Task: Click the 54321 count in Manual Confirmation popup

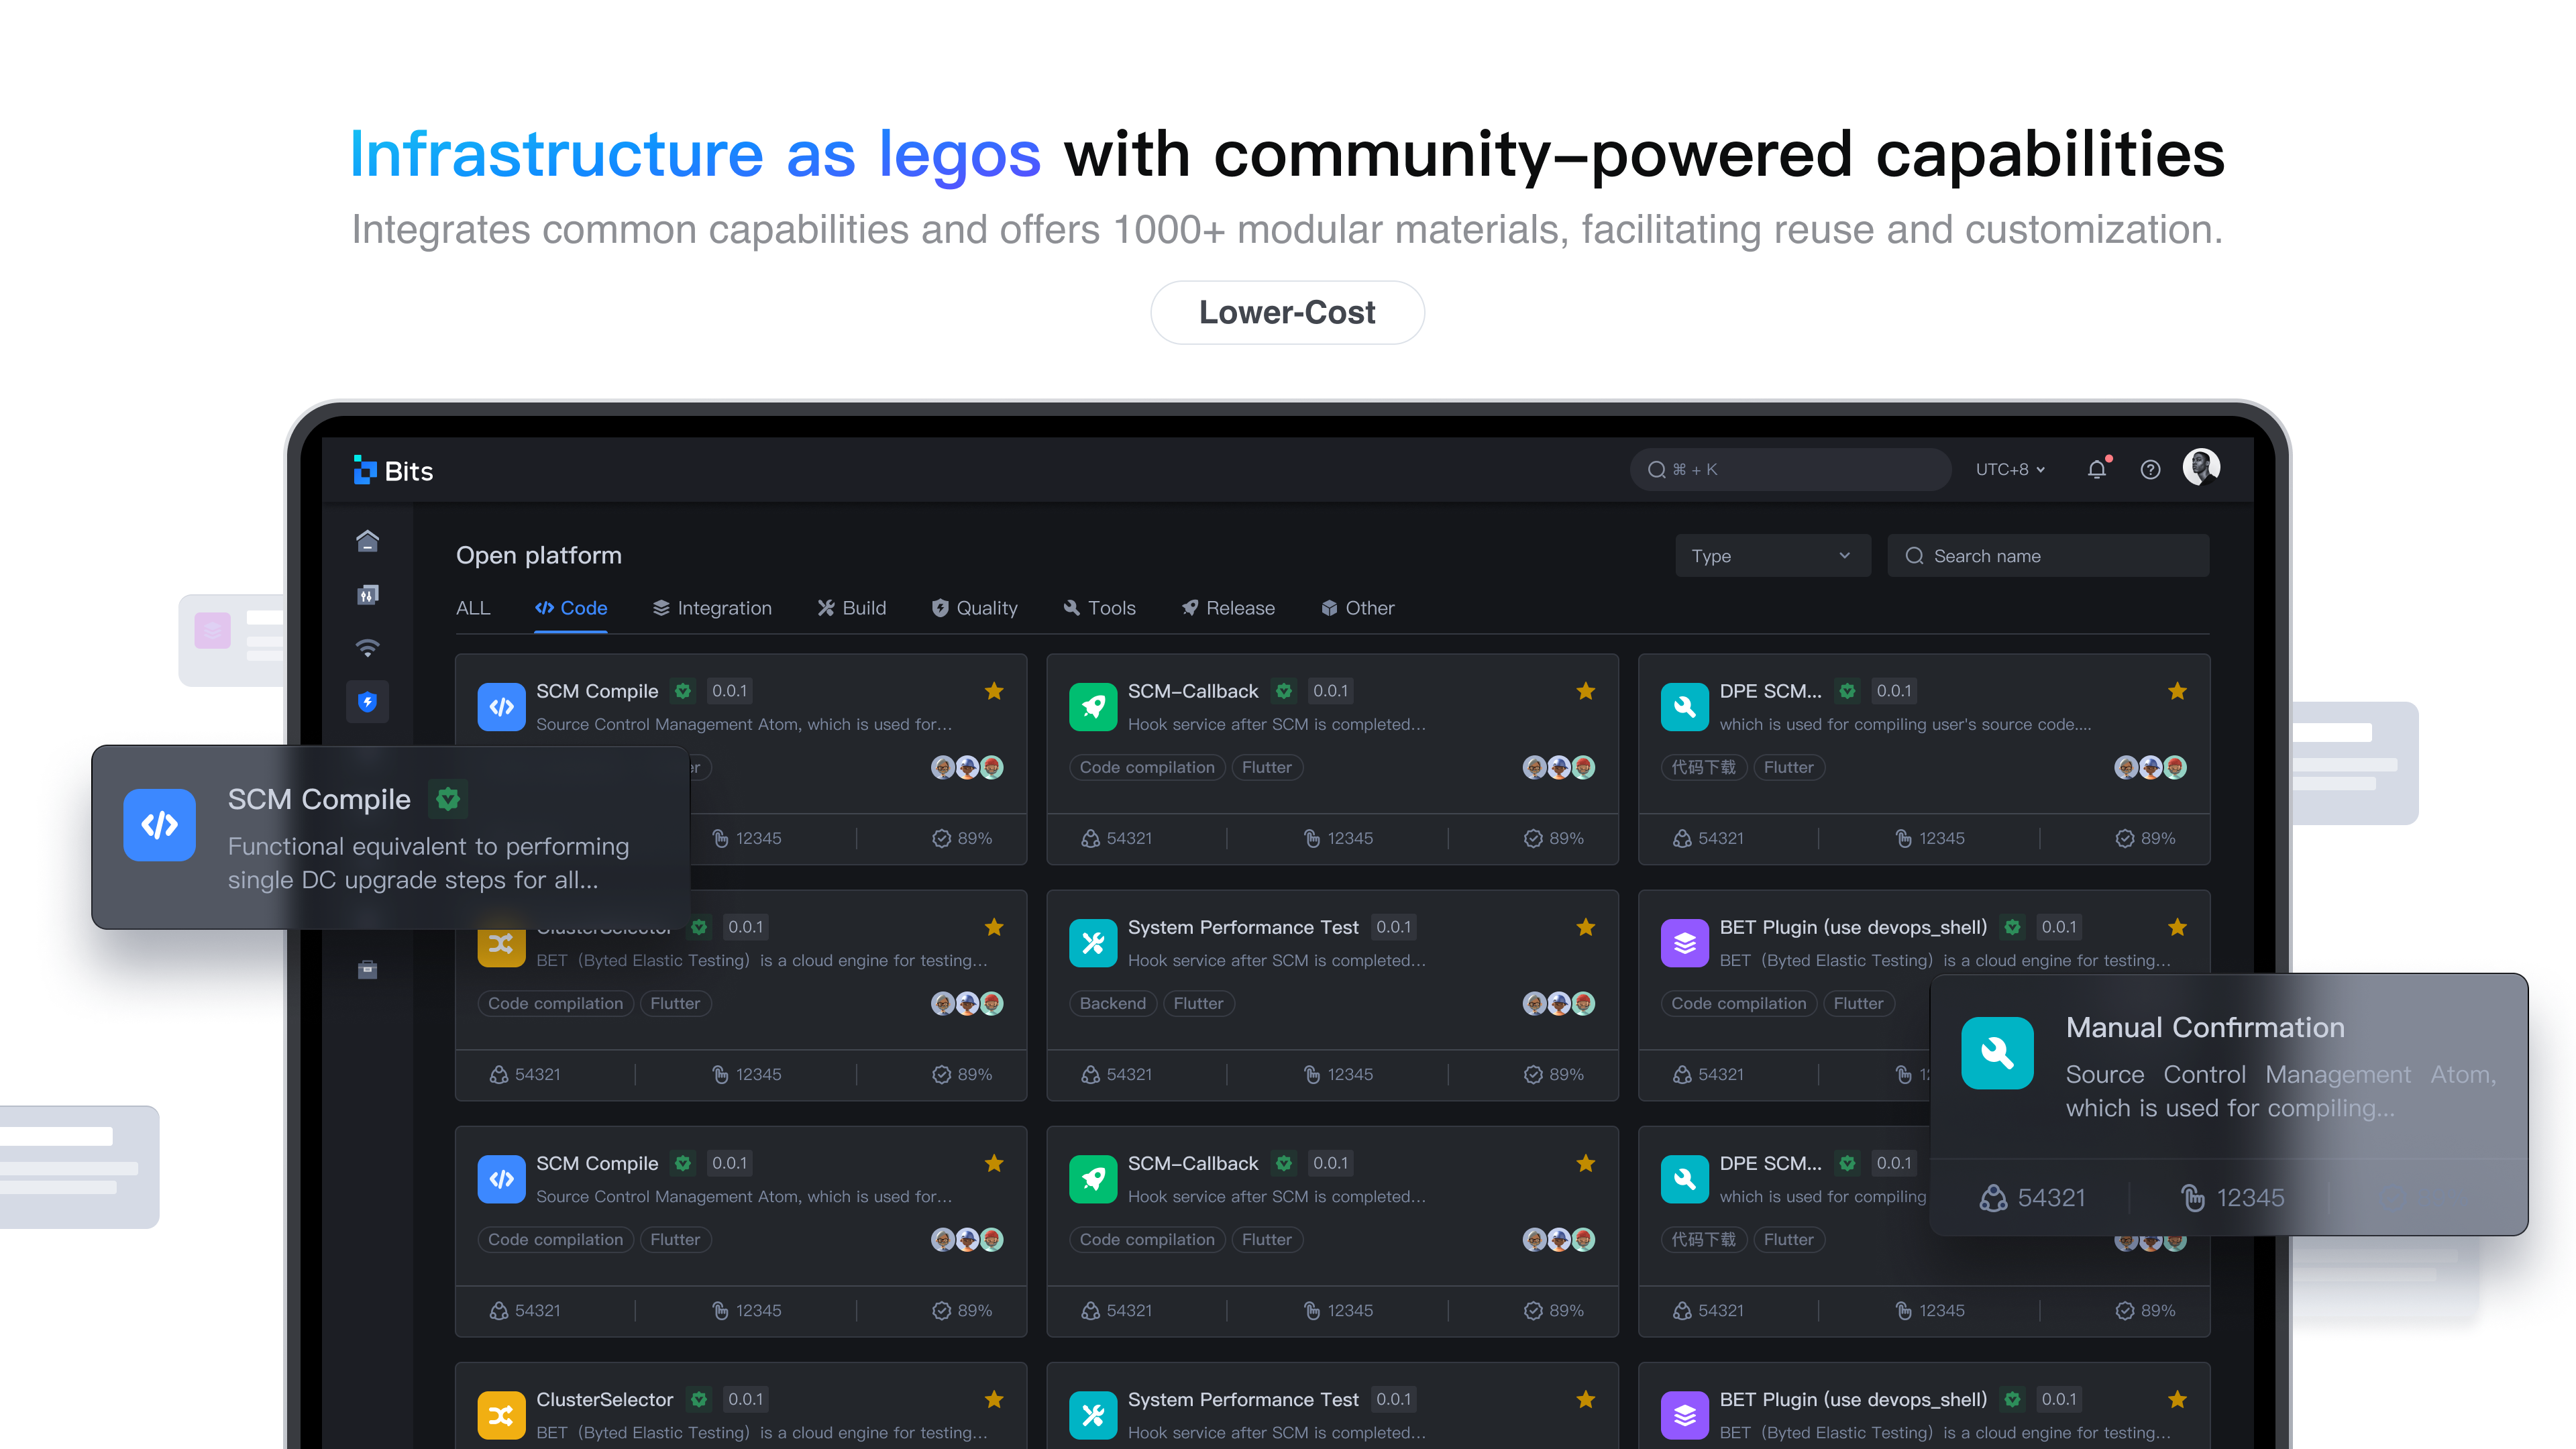Action: point(2032,1197)
